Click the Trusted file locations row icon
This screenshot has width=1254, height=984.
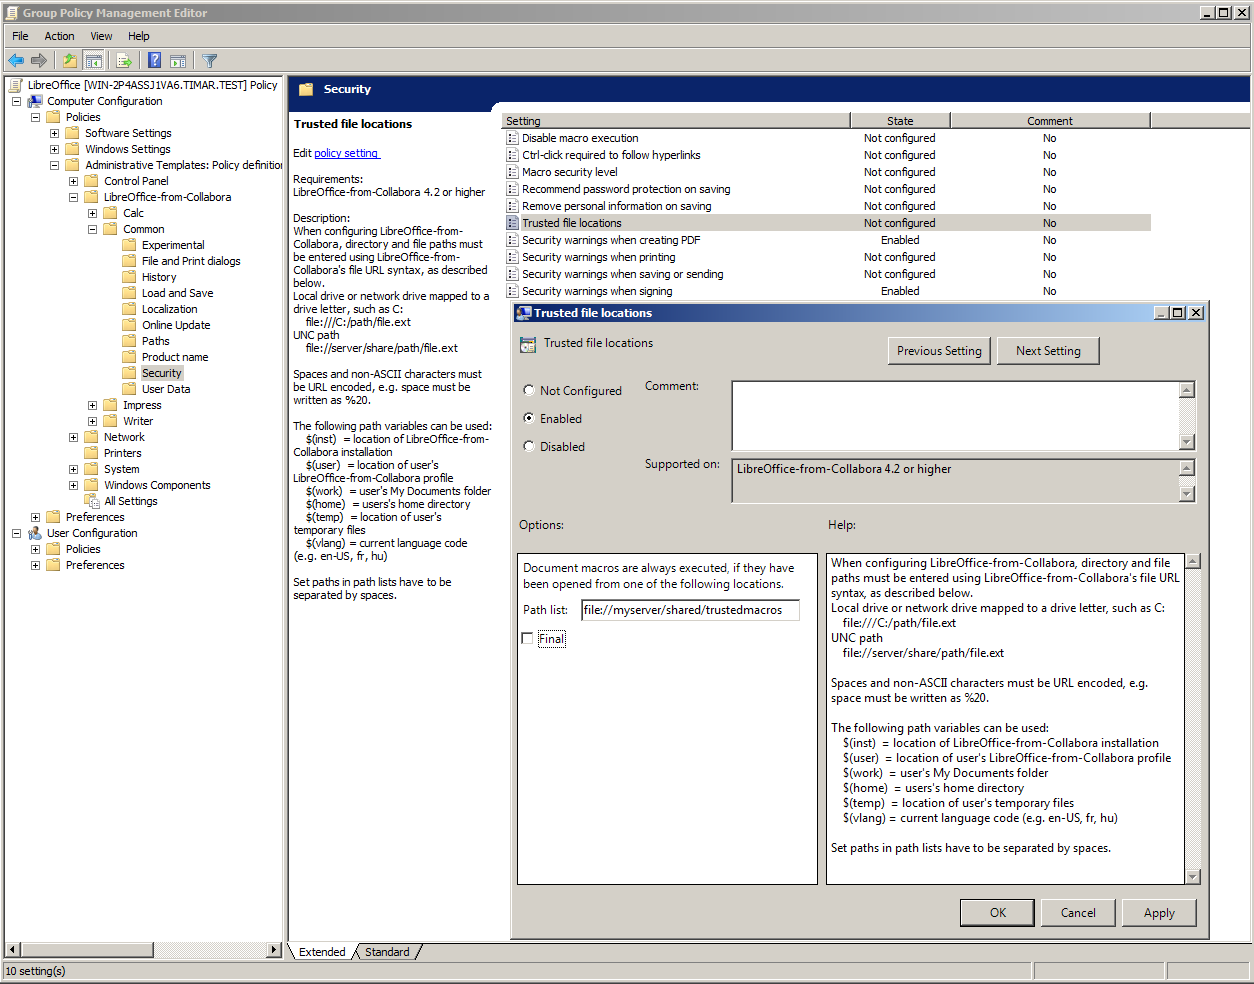pyautogui.click(x=512, y=224)
